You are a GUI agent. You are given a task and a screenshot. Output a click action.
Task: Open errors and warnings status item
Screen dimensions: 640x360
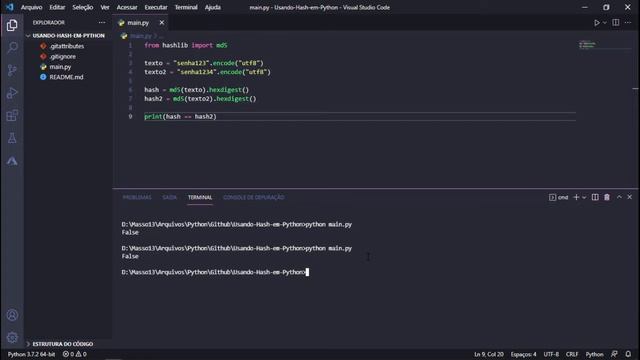click(74, 354)
